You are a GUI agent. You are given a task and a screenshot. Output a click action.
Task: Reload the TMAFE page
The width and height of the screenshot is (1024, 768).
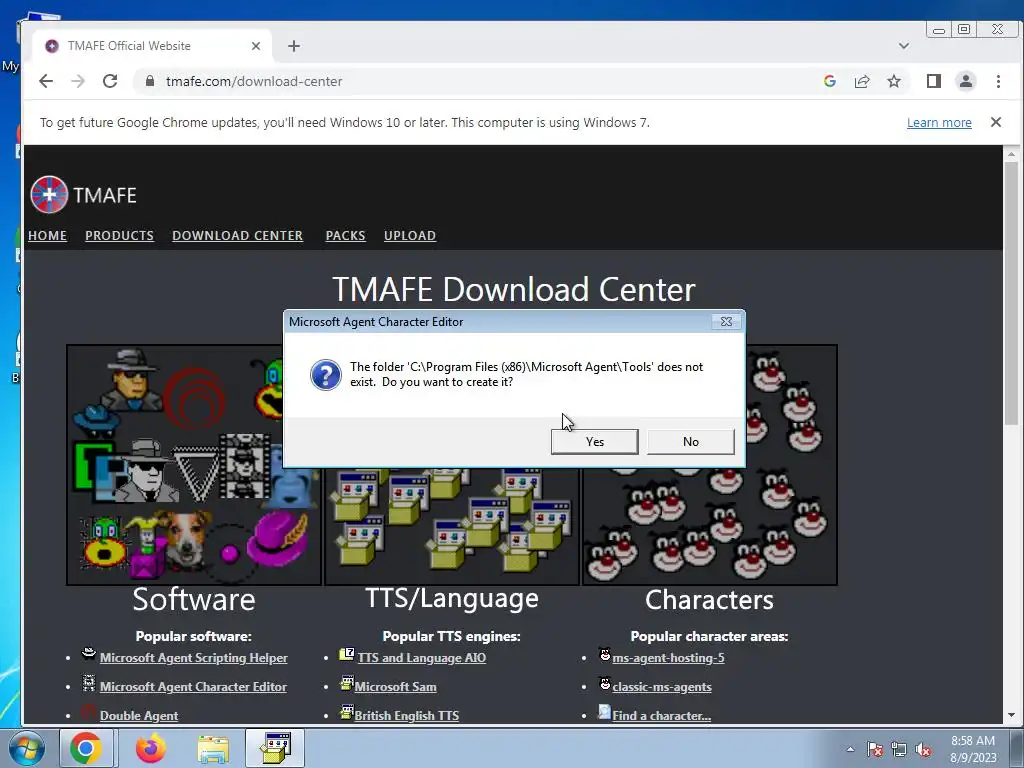pos(110,81)
